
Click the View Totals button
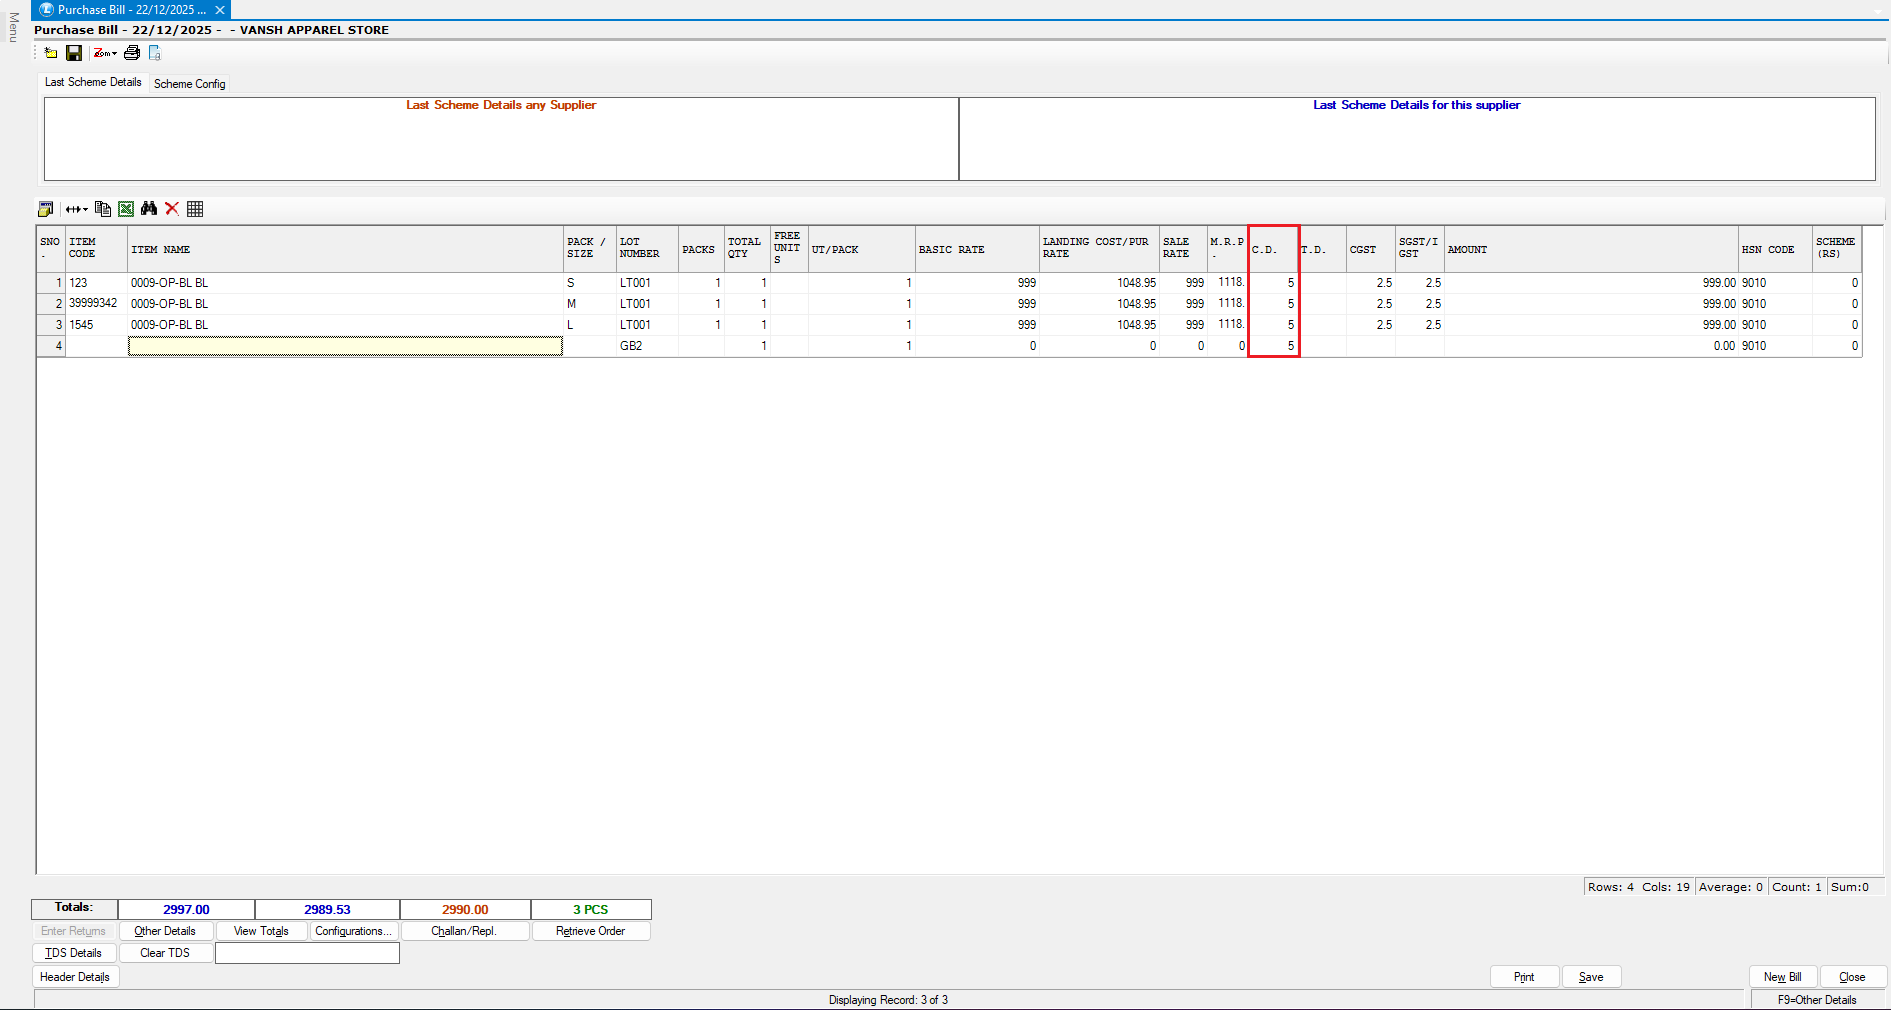261,931
